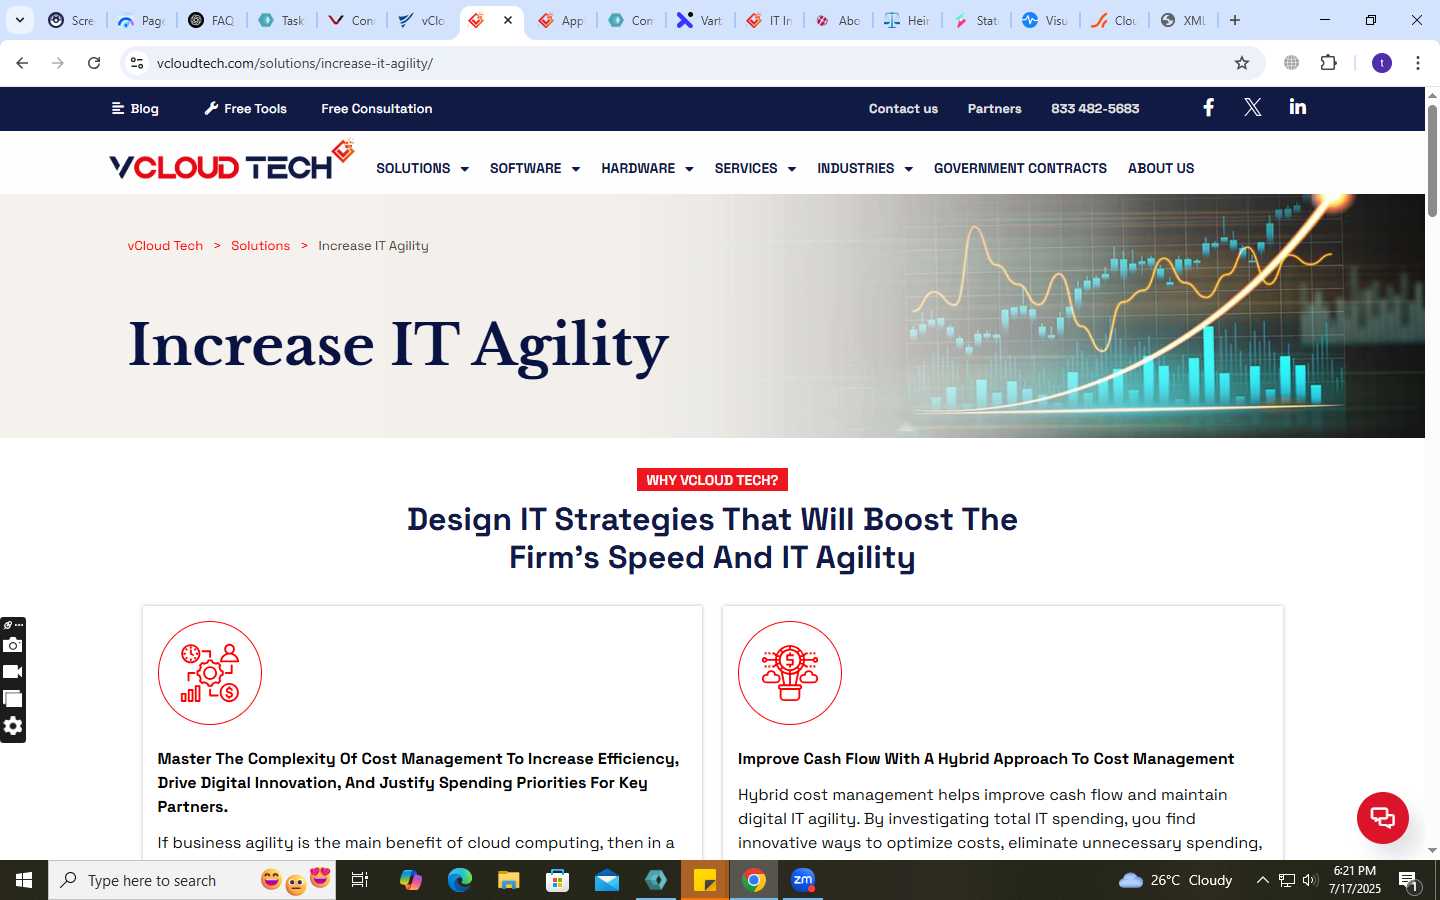Reload the page
This screenshot has width=1440, height=900.
[94, 63]
